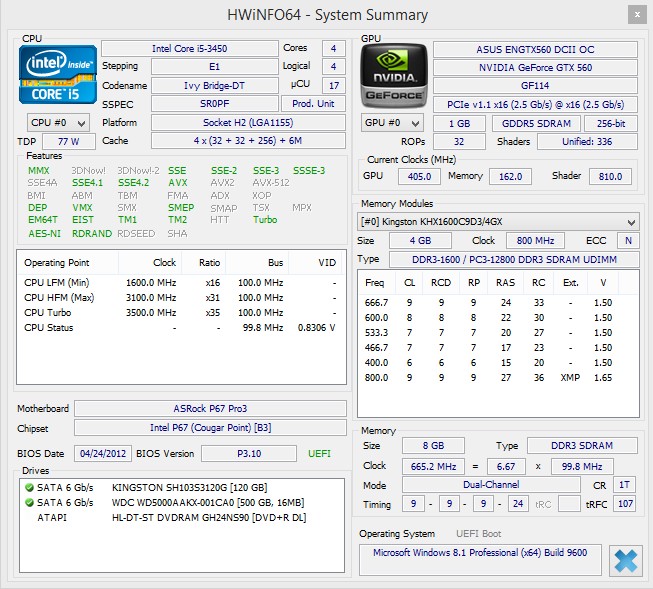Click the green status icon for WDC WD5000AAKX drive
Image resolution: width=653 pixels, height=589 pixels.
29,502
